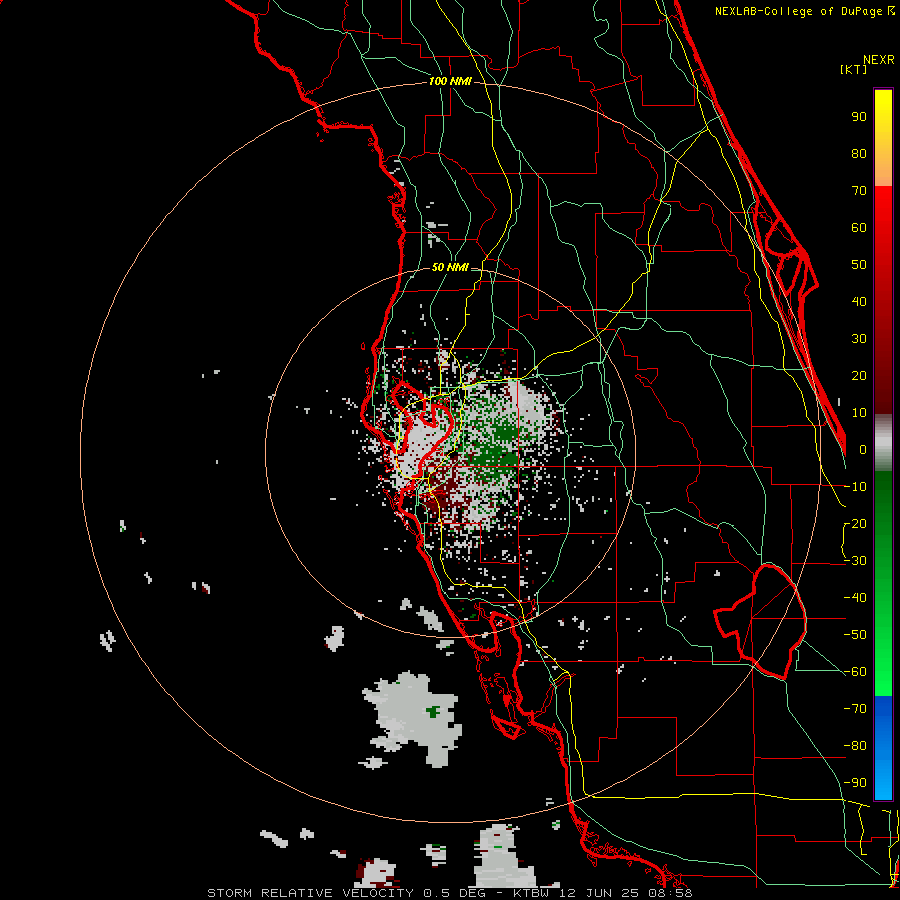
Task: Click the -50 value on the velocity scale
Action: click(855, 635)
